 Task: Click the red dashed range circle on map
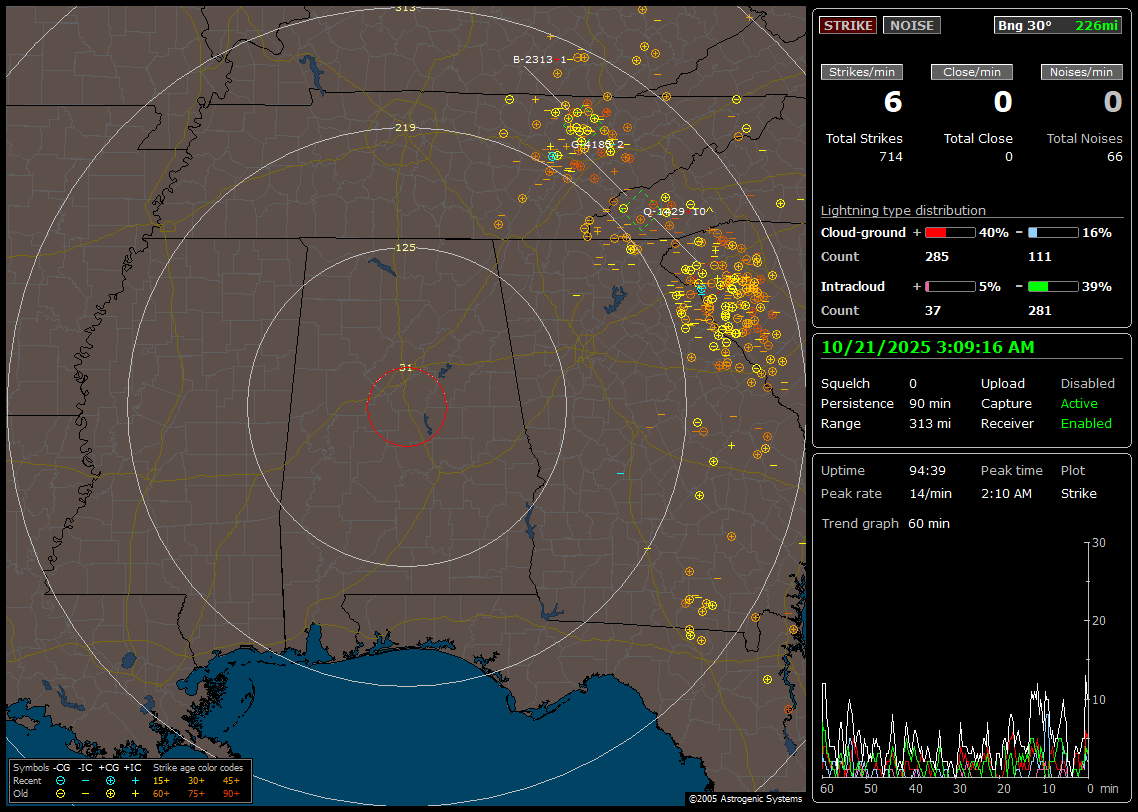pos(367,407)
